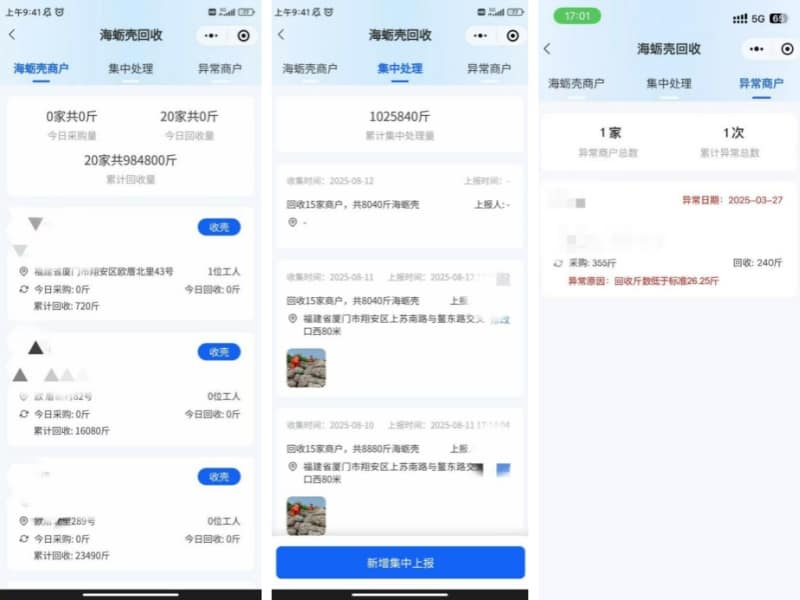The width and height of the screenshot is (800, 600).
Task: Tap the 累计集中处理量 1025840斤 summary card
Action: coord(399,124)
